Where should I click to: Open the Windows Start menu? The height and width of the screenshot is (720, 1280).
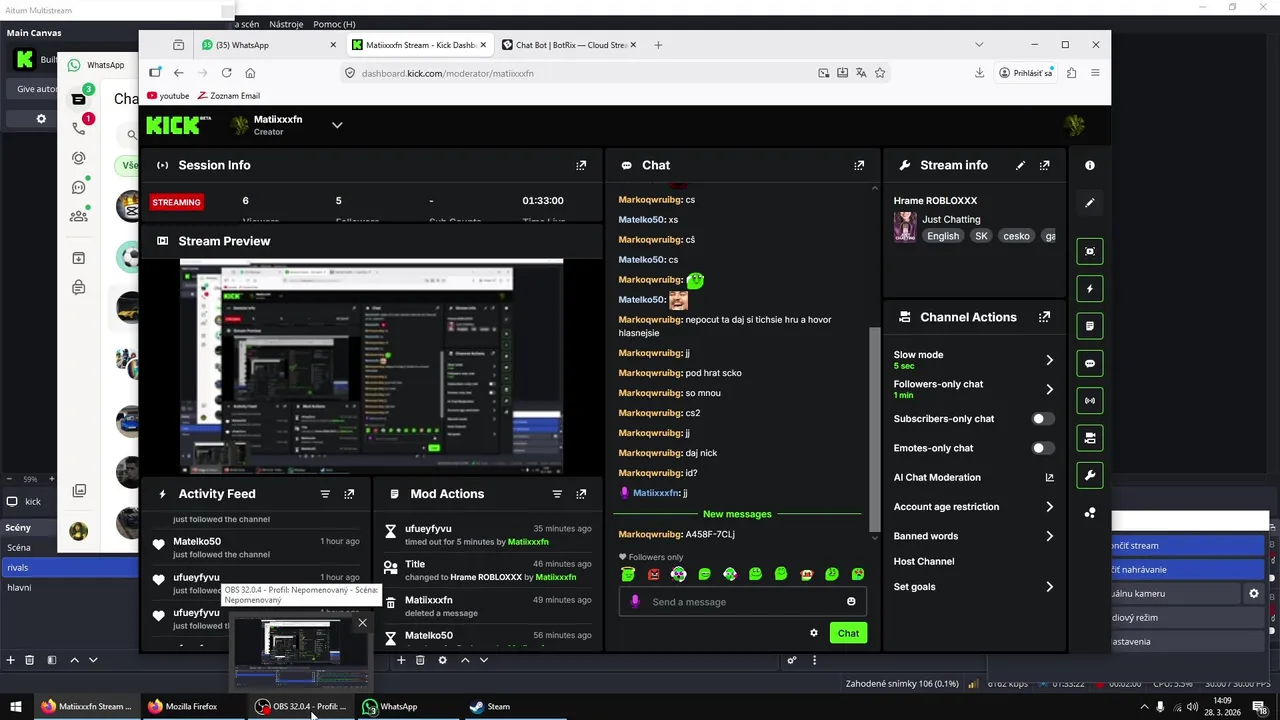point(16,707)
